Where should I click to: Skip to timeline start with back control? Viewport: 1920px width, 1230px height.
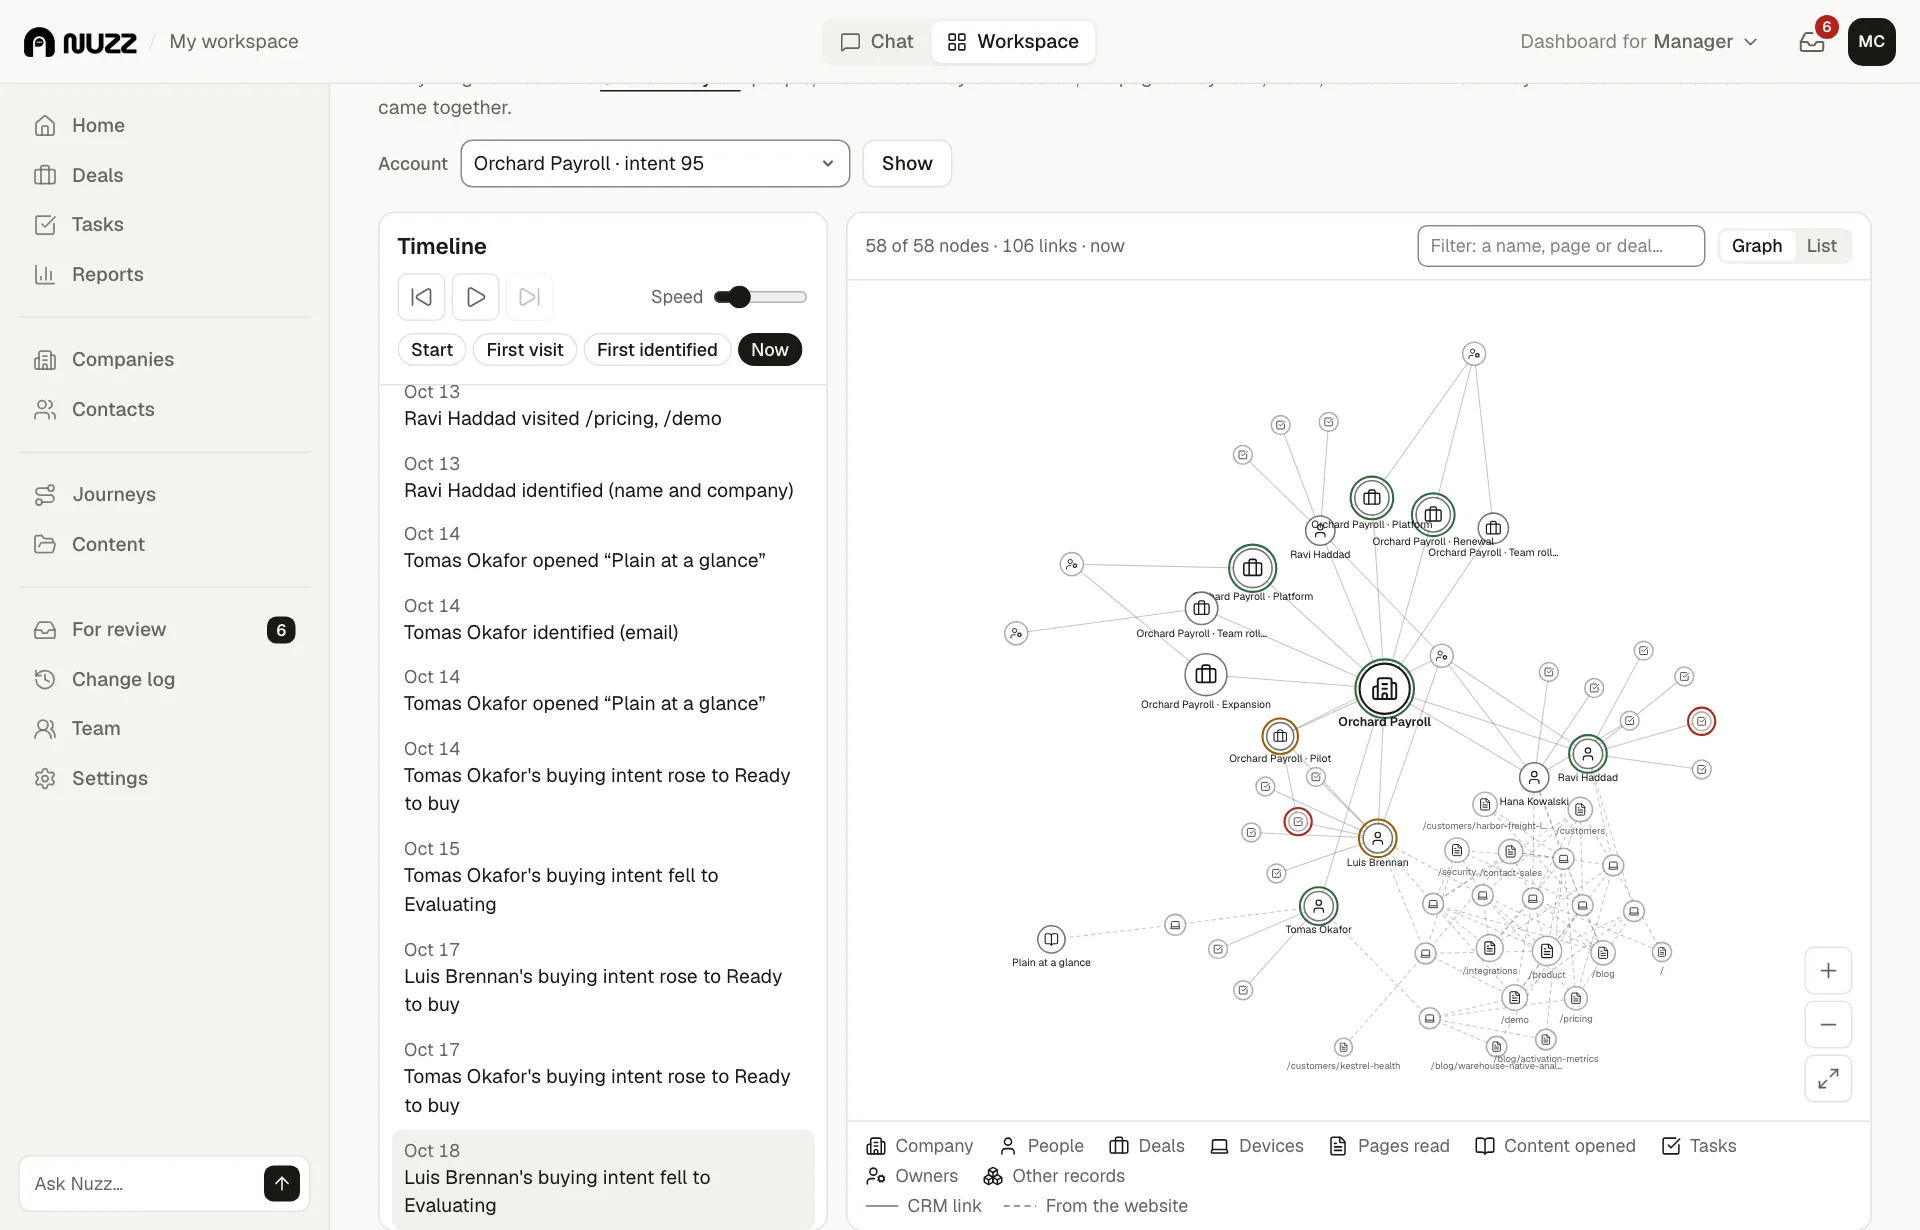pyautogui.click(x=422, y=297)
